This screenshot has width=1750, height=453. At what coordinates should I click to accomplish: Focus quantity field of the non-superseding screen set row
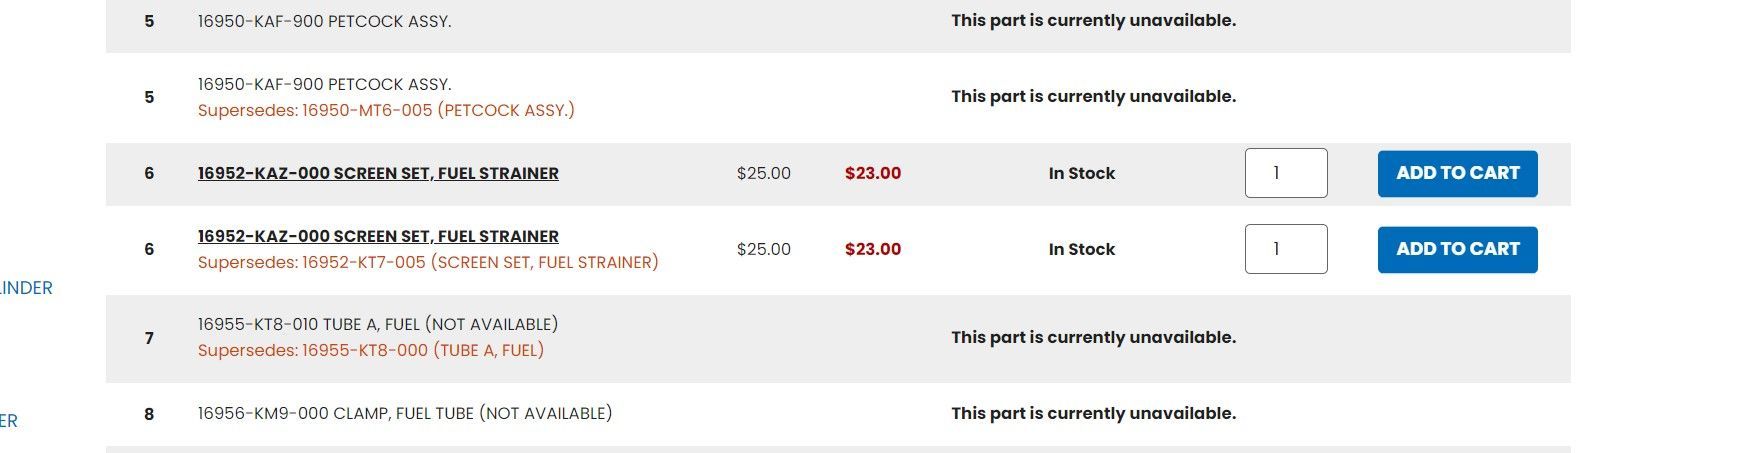(x=1286, y=173)
